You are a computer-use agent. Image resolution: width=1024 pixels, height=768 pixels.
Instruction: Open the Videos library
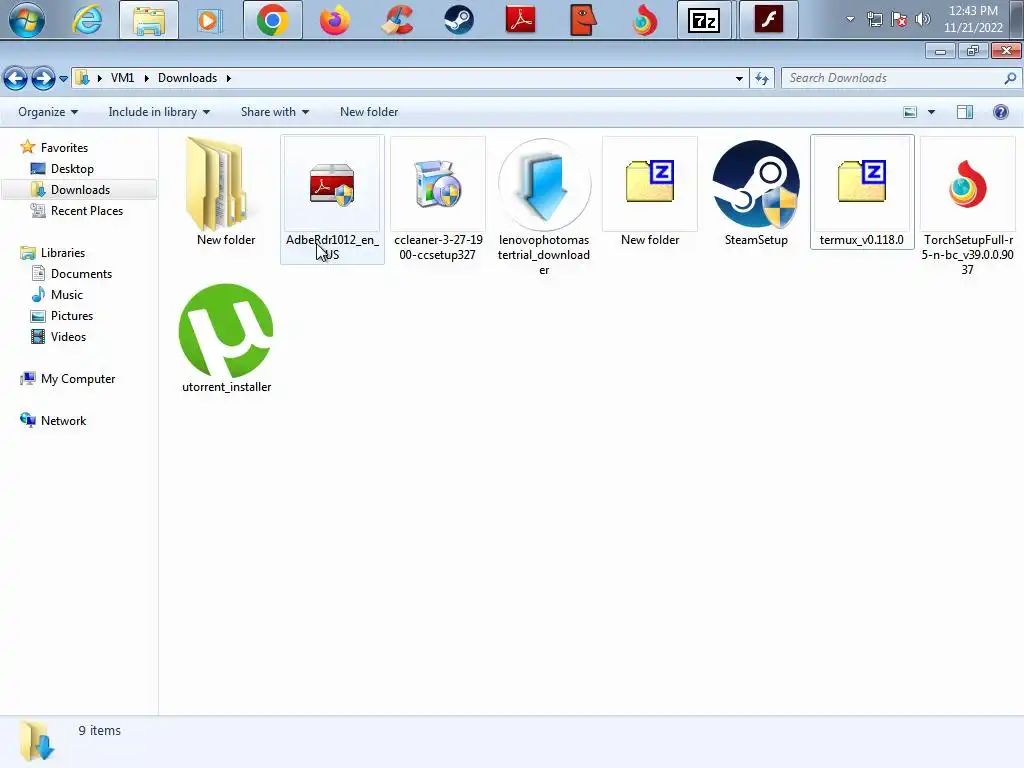(x=68, y=336)
